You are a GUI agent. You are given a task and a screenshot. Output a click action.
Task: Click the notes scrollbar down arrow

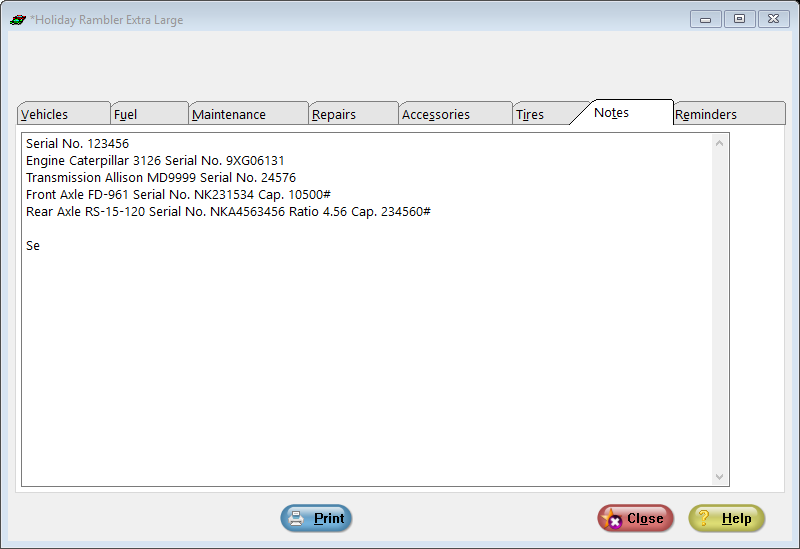click(x=719, y=477)
